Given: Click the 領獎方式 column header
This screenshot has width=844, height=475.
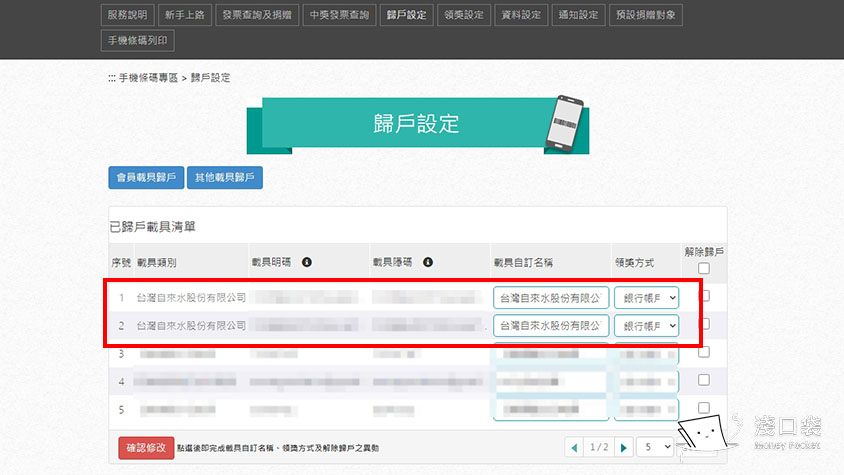Looking at the screenshot, I should pos(635,263).
